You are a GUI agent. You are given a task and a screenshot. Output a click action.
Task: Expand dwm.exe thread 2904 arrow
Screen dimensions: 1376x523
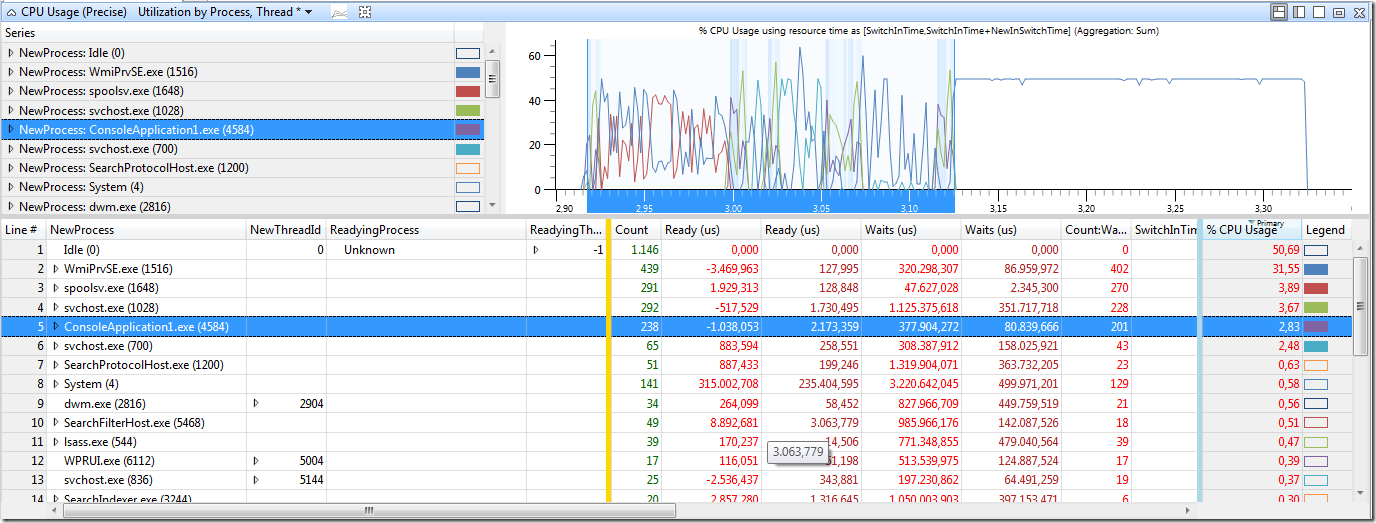(256, 403)
